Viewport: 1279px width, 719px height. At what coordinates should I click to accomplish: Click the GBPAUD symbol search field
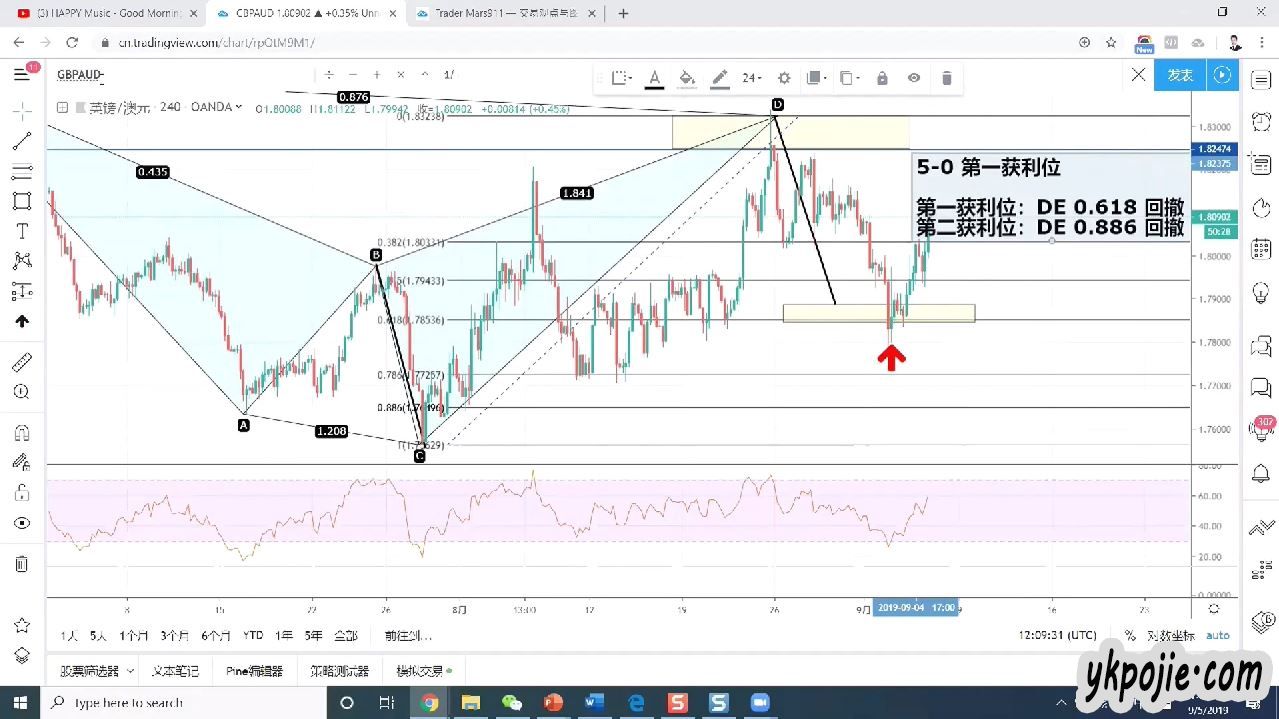[81, 75]
